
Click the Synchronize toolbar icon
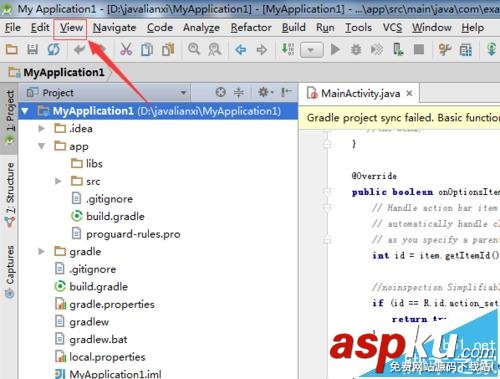click(54, 50)
